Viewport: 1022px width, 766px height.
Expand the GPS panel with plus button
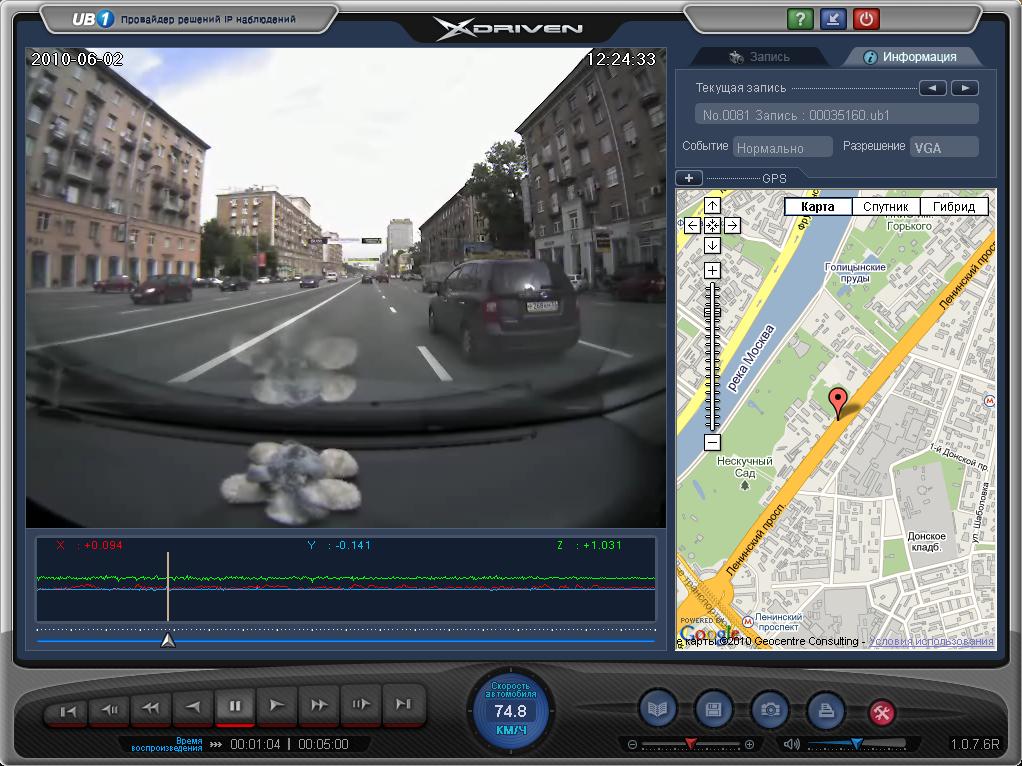pos(689,178)
